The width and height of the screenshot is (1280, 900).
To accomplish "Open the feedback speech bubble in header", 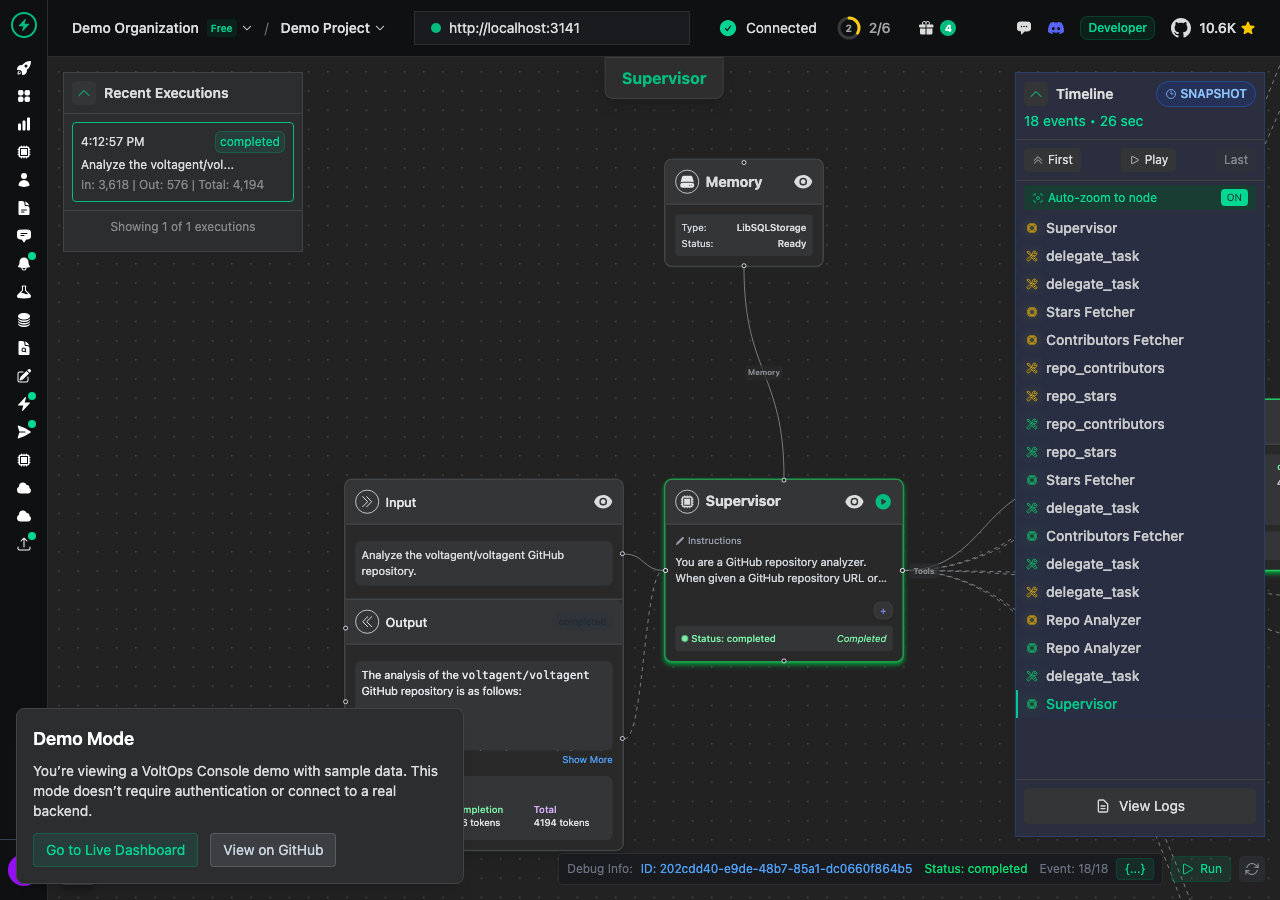I will [x=1023, y=28].
